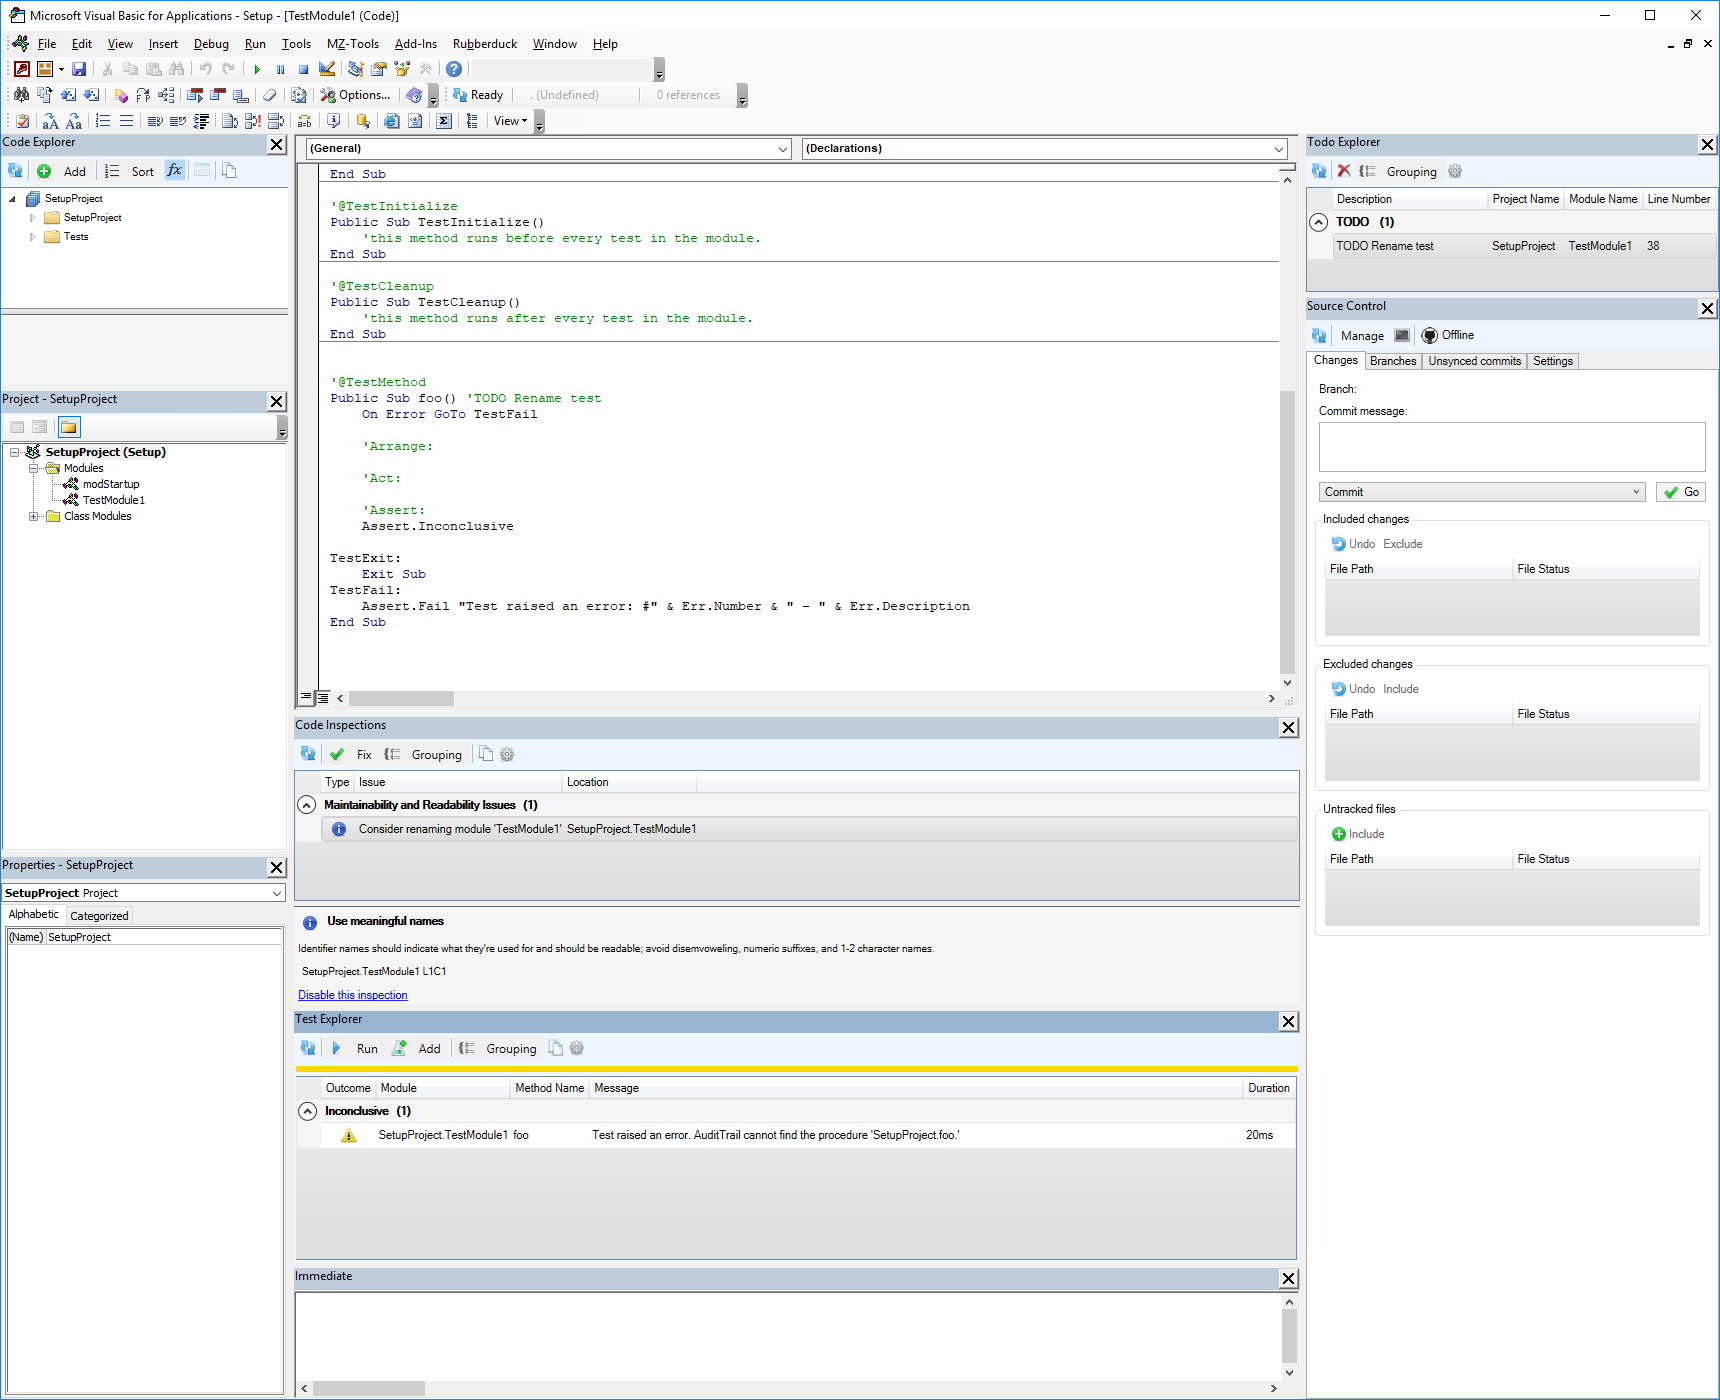Click the Go commit button
This screenshot has height=1400, width=1720.
tap(1681, 492)
